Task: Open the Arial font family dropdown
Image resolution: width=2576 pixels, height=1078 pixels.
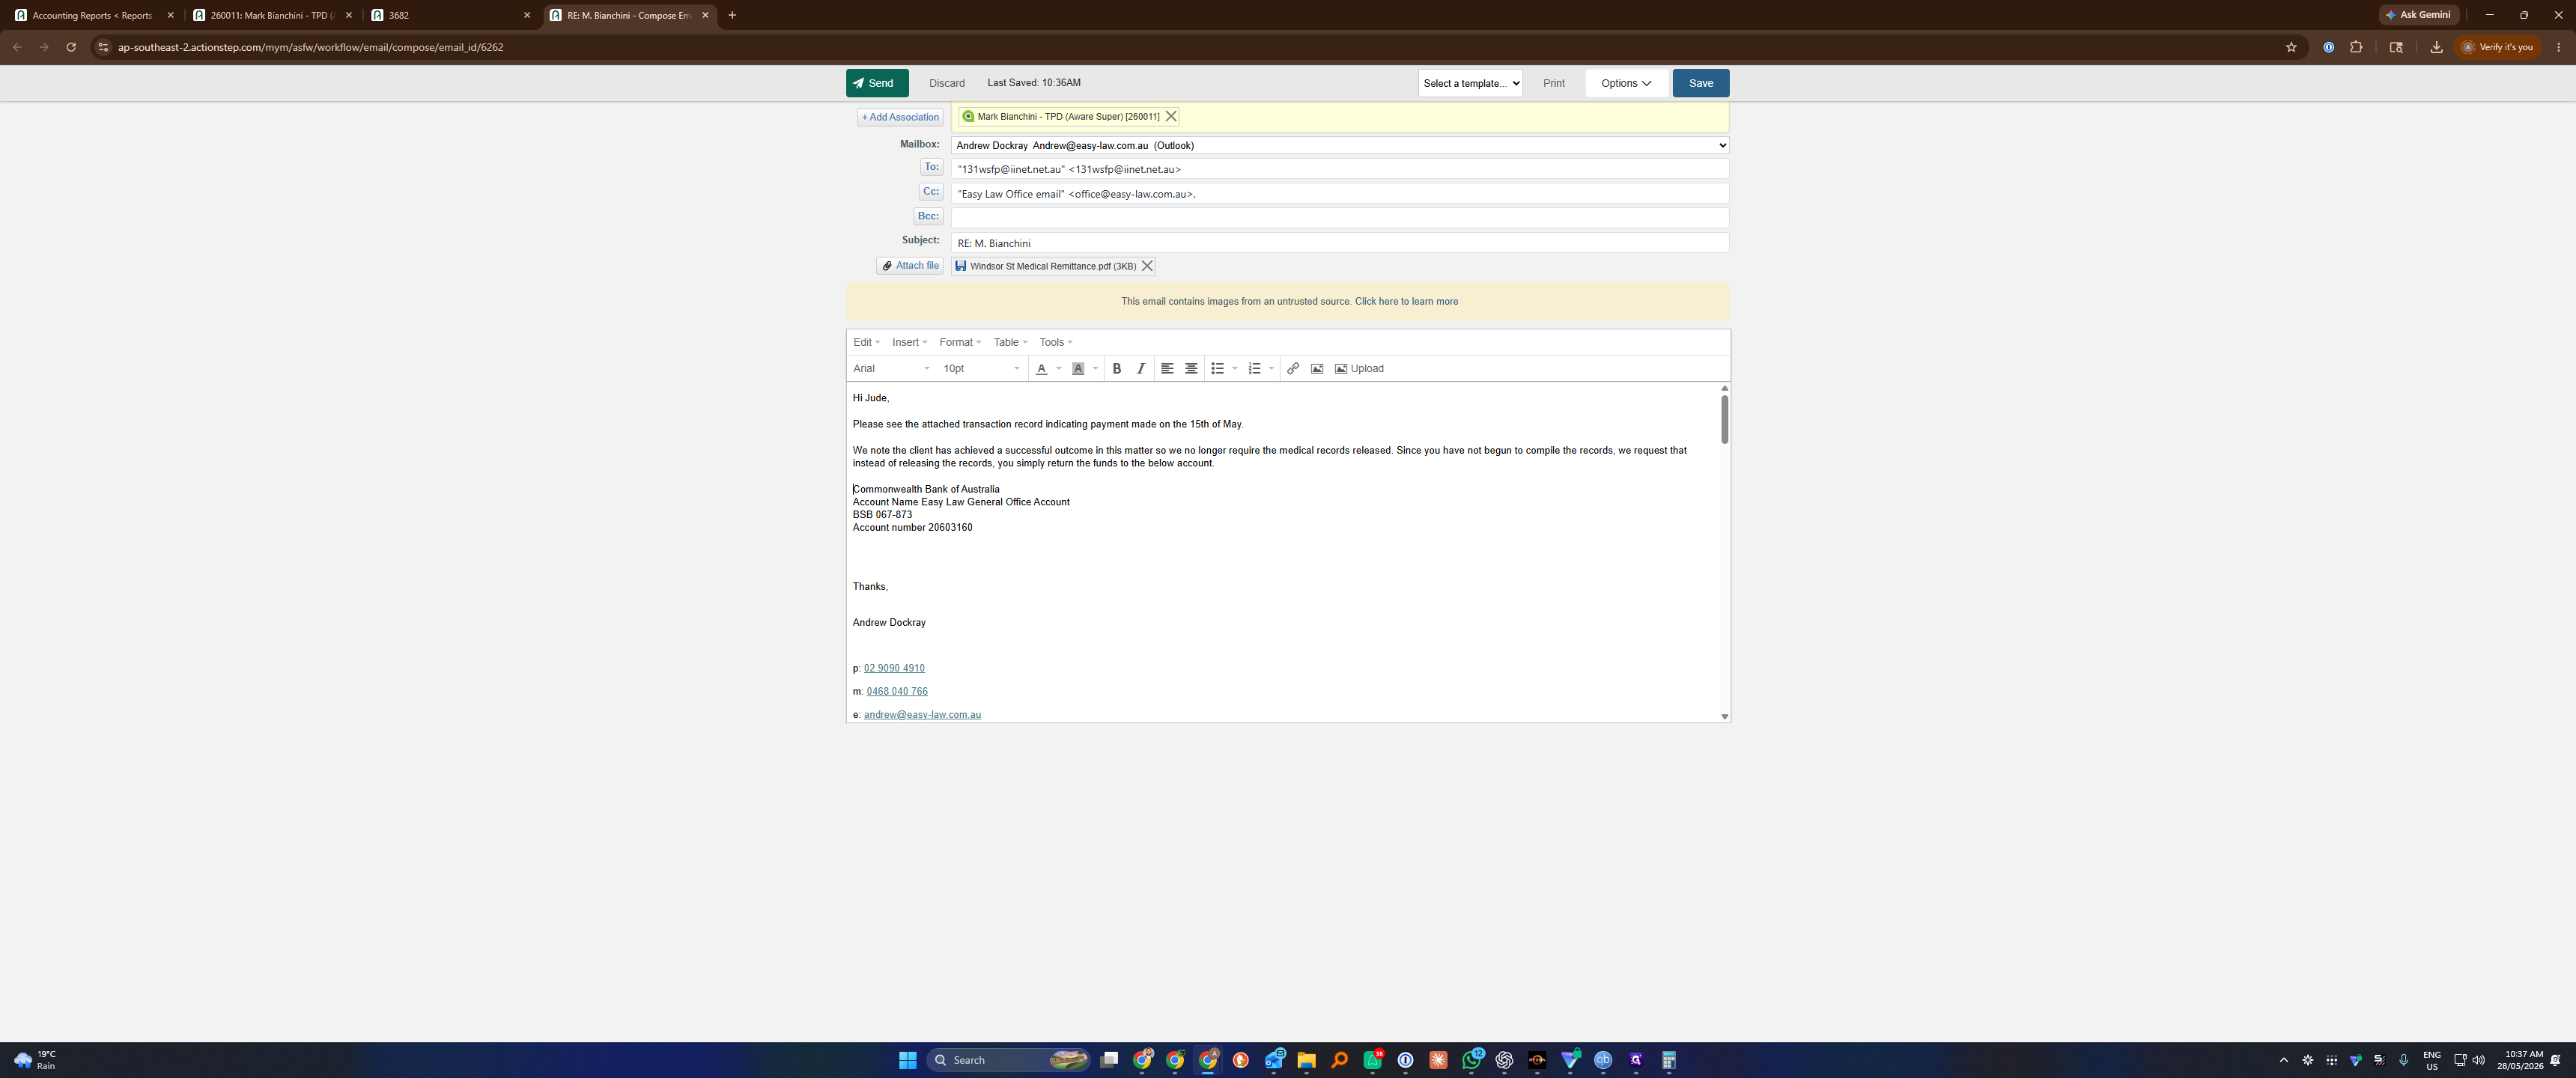Action: 890,369
